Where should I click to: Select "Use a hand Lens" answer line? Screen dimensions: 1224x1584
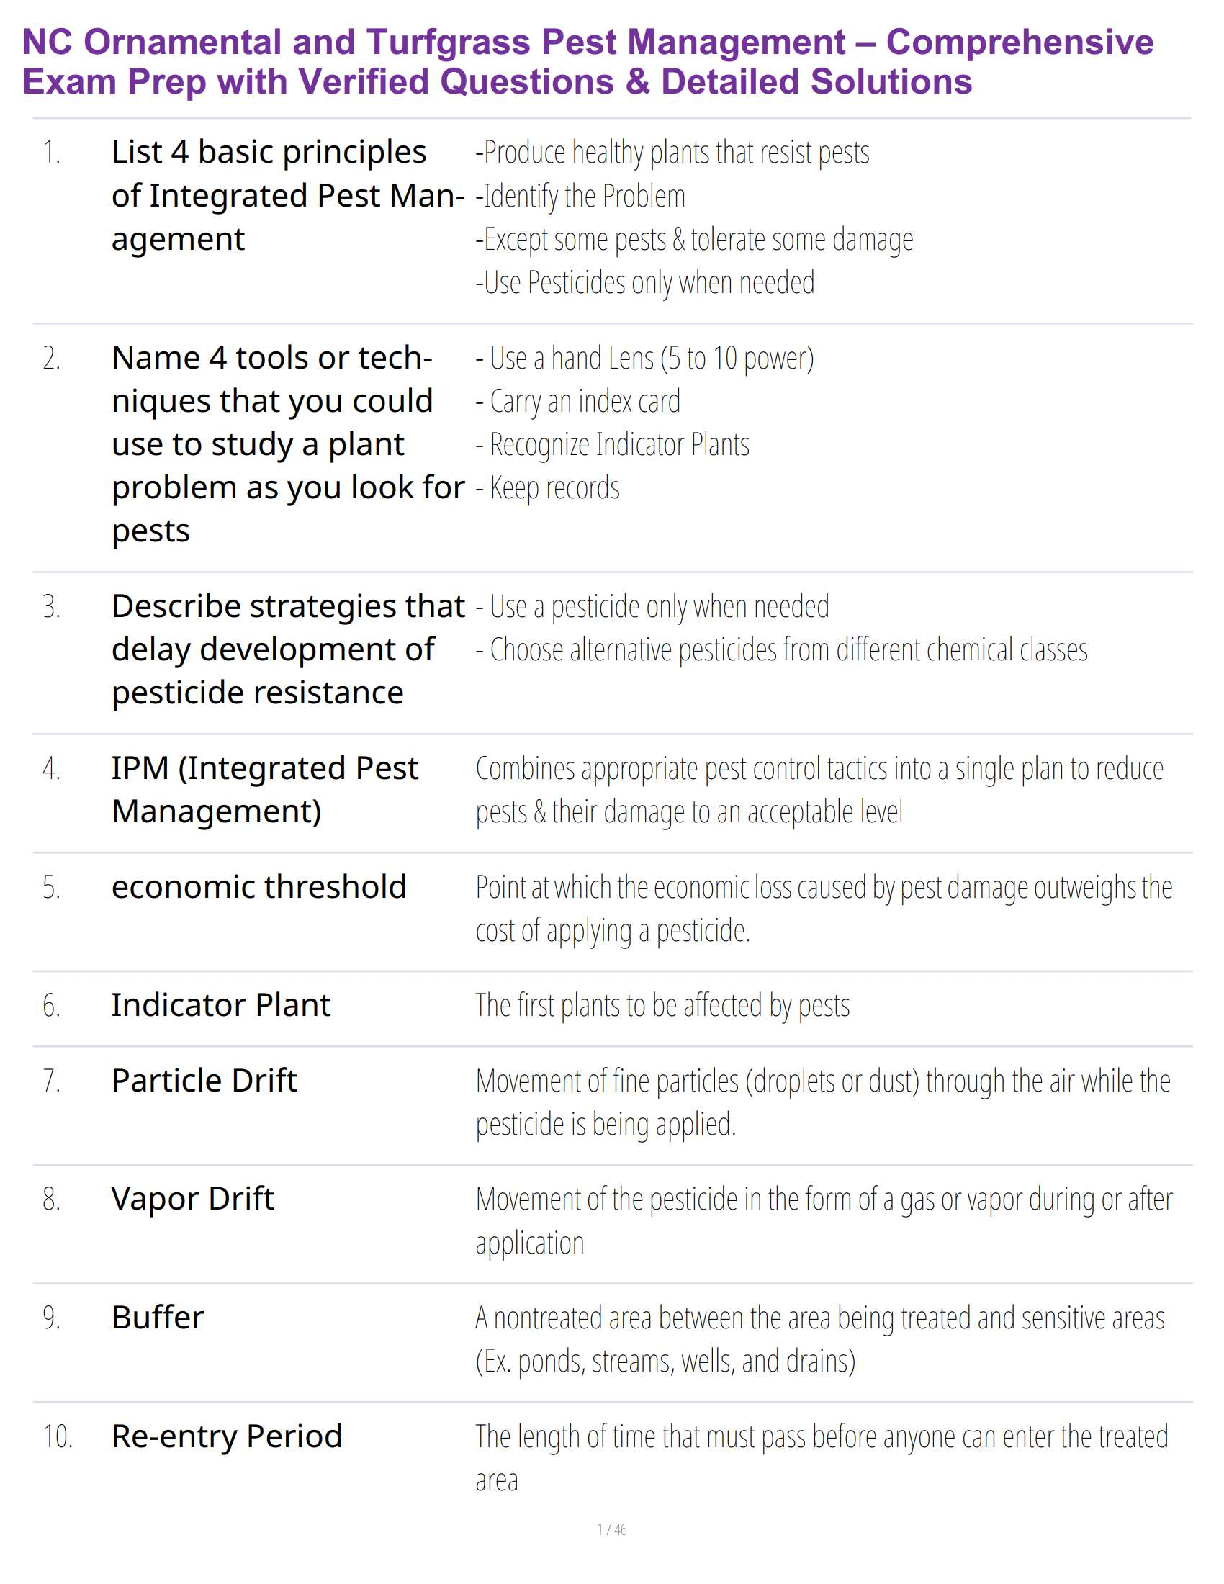[646, 358]
